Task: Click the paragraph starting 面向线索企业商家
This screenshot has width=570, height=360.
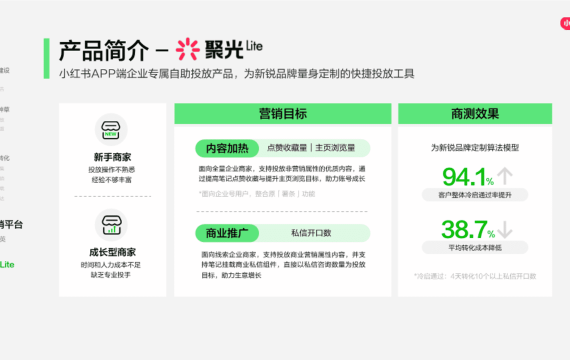Action: point(283,265)
